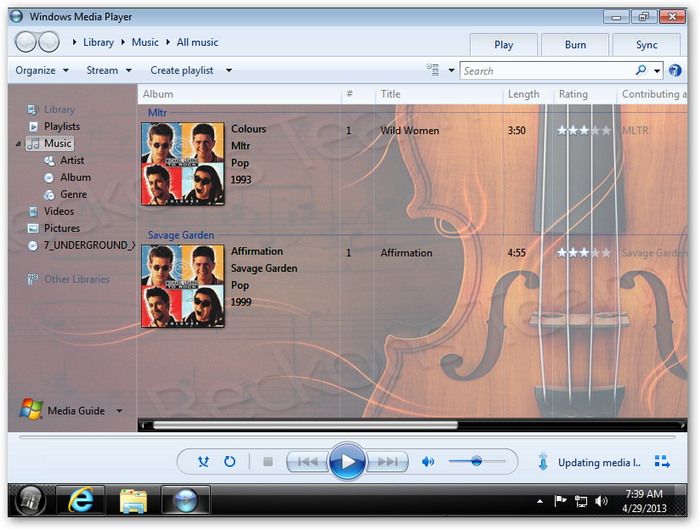Click the Colours album art thumbnail
The height and width of the screenshot is (530, 700).
pos(183,164)
